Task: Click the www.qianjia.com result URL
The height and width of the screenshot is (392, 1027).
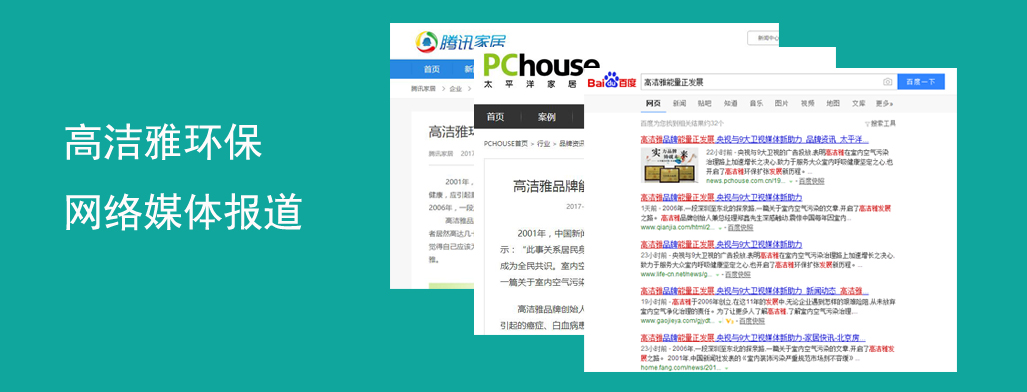Action: coord(677,227)
